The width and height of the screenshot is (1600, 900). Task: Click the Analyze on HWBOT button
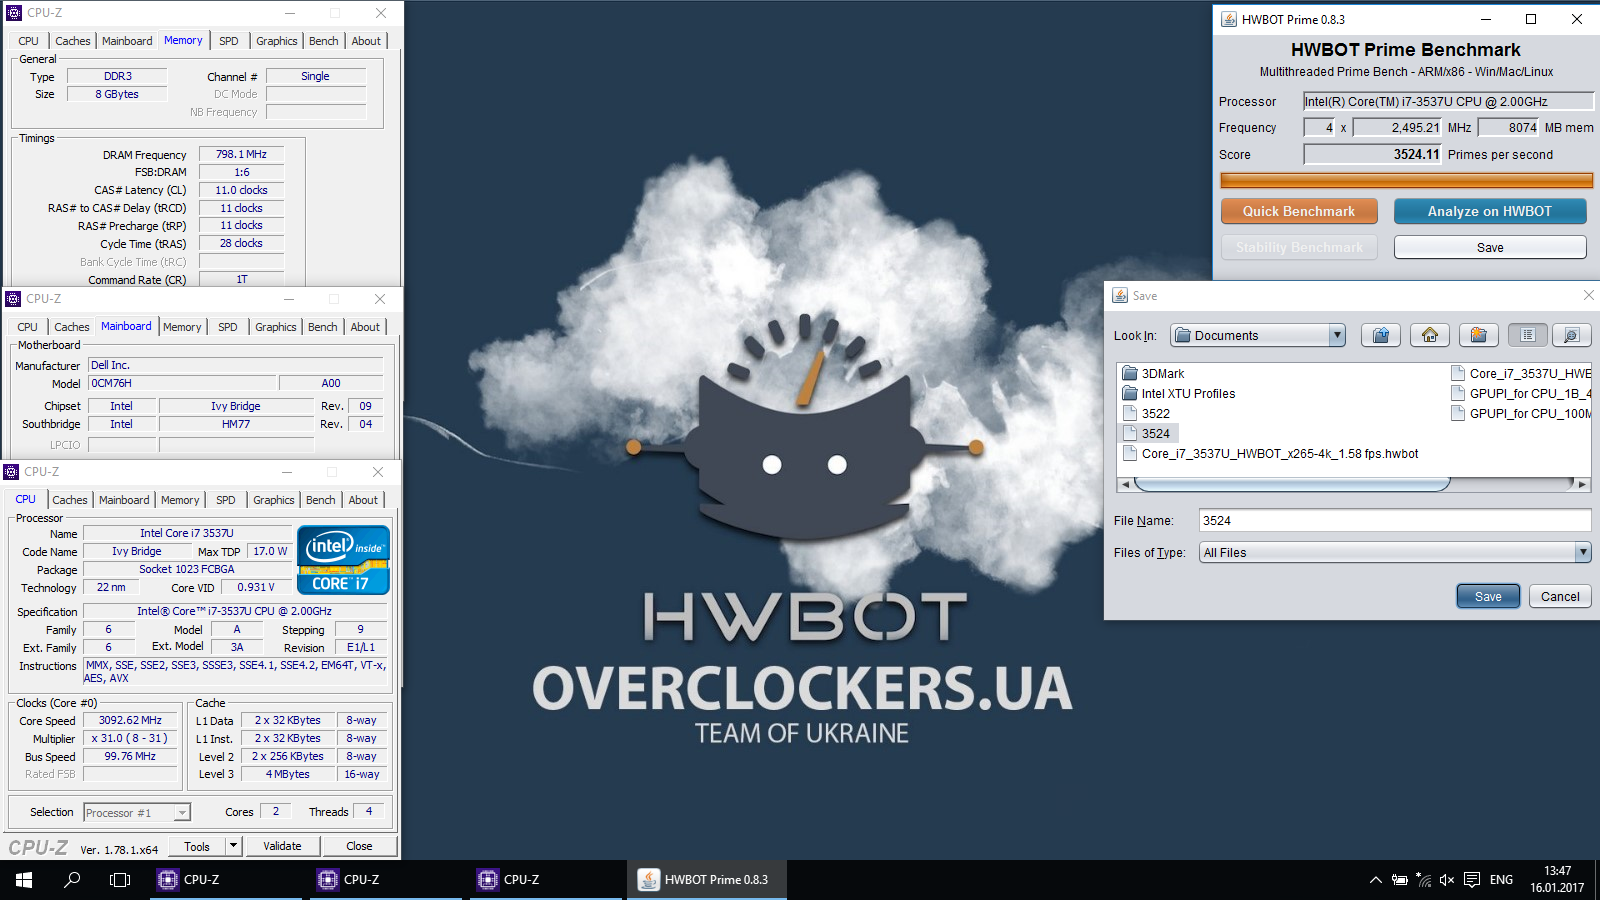1490,211
